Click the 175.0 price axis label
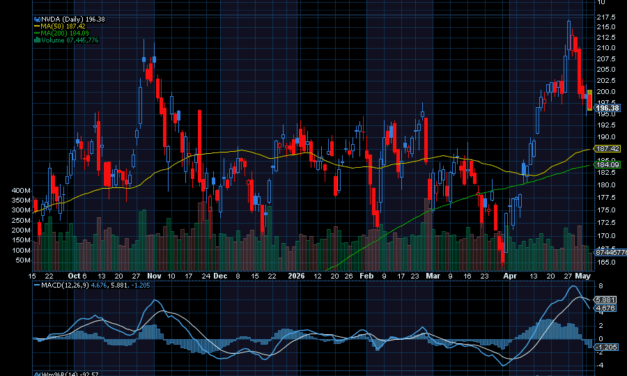 [x=606, y=210]
